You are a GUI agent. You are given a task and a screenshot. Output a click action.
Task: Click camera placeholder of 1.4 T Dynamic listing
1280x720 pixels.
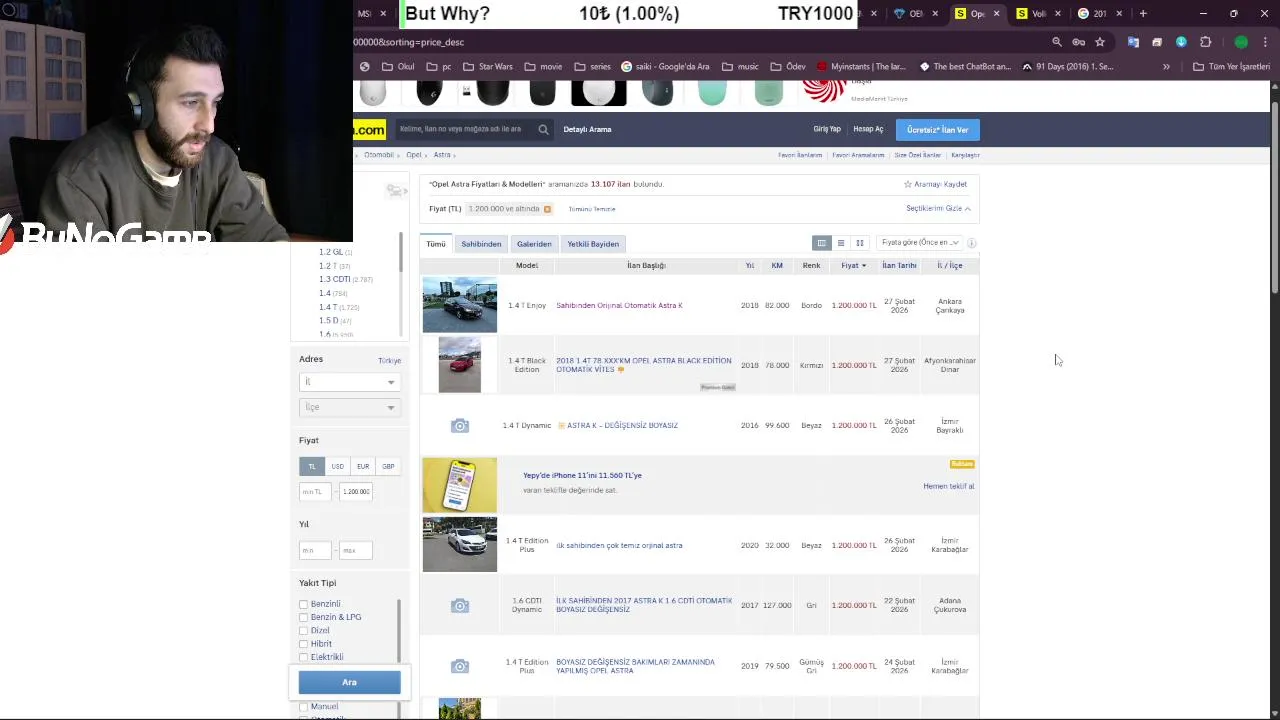click(x=459, y=426)
